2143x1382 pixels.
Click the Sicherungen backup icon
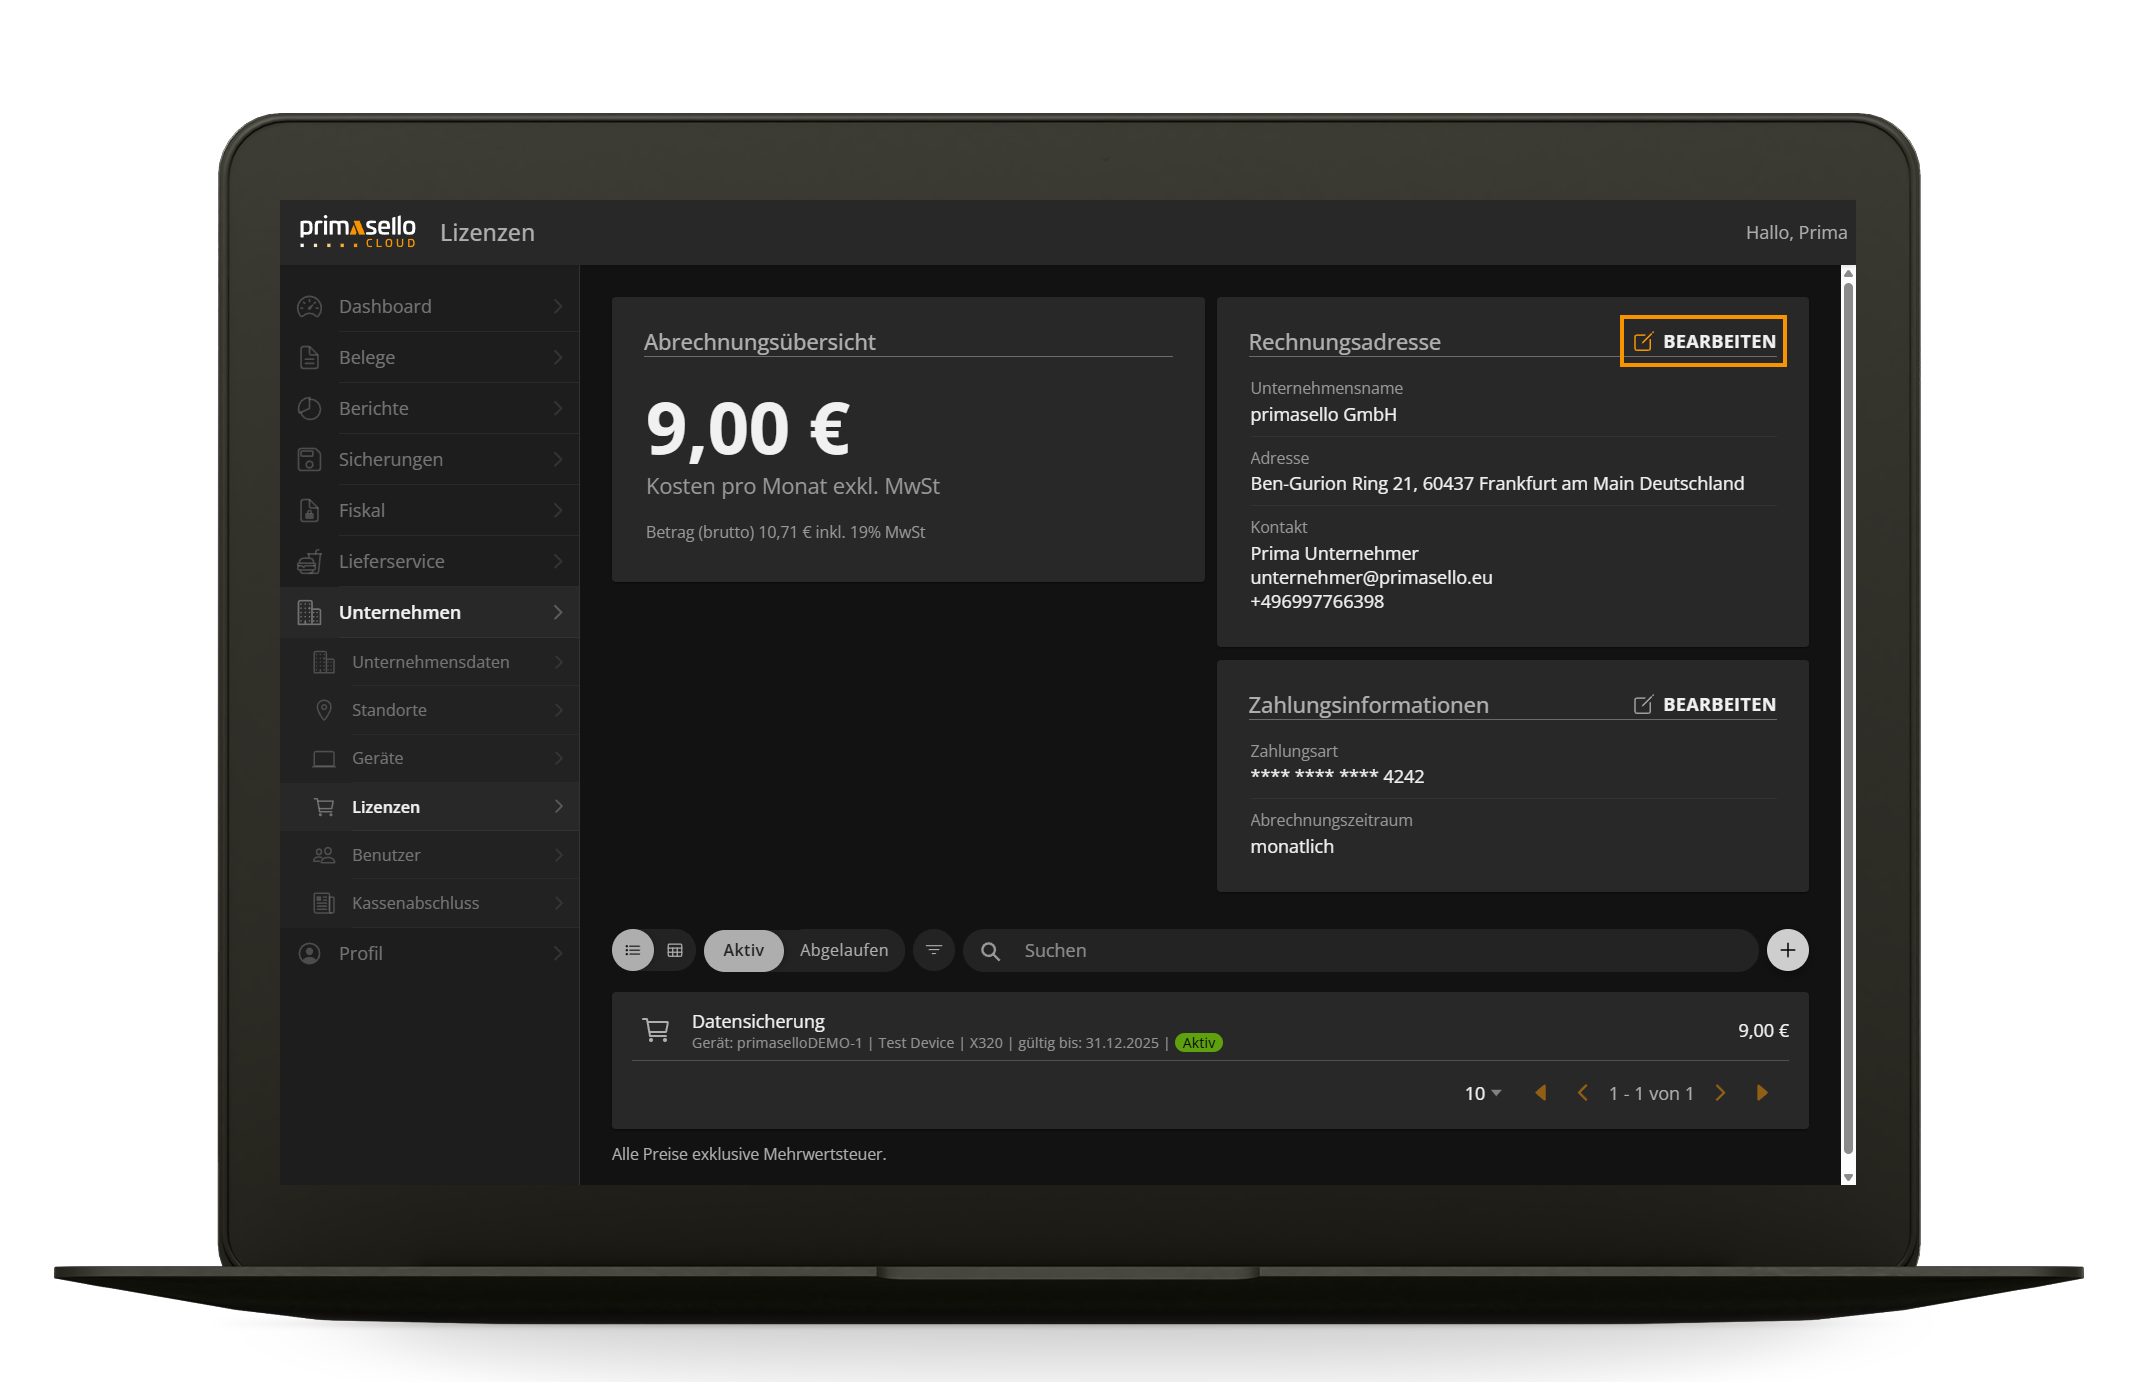pyautogui.click(x=309, y=459)
